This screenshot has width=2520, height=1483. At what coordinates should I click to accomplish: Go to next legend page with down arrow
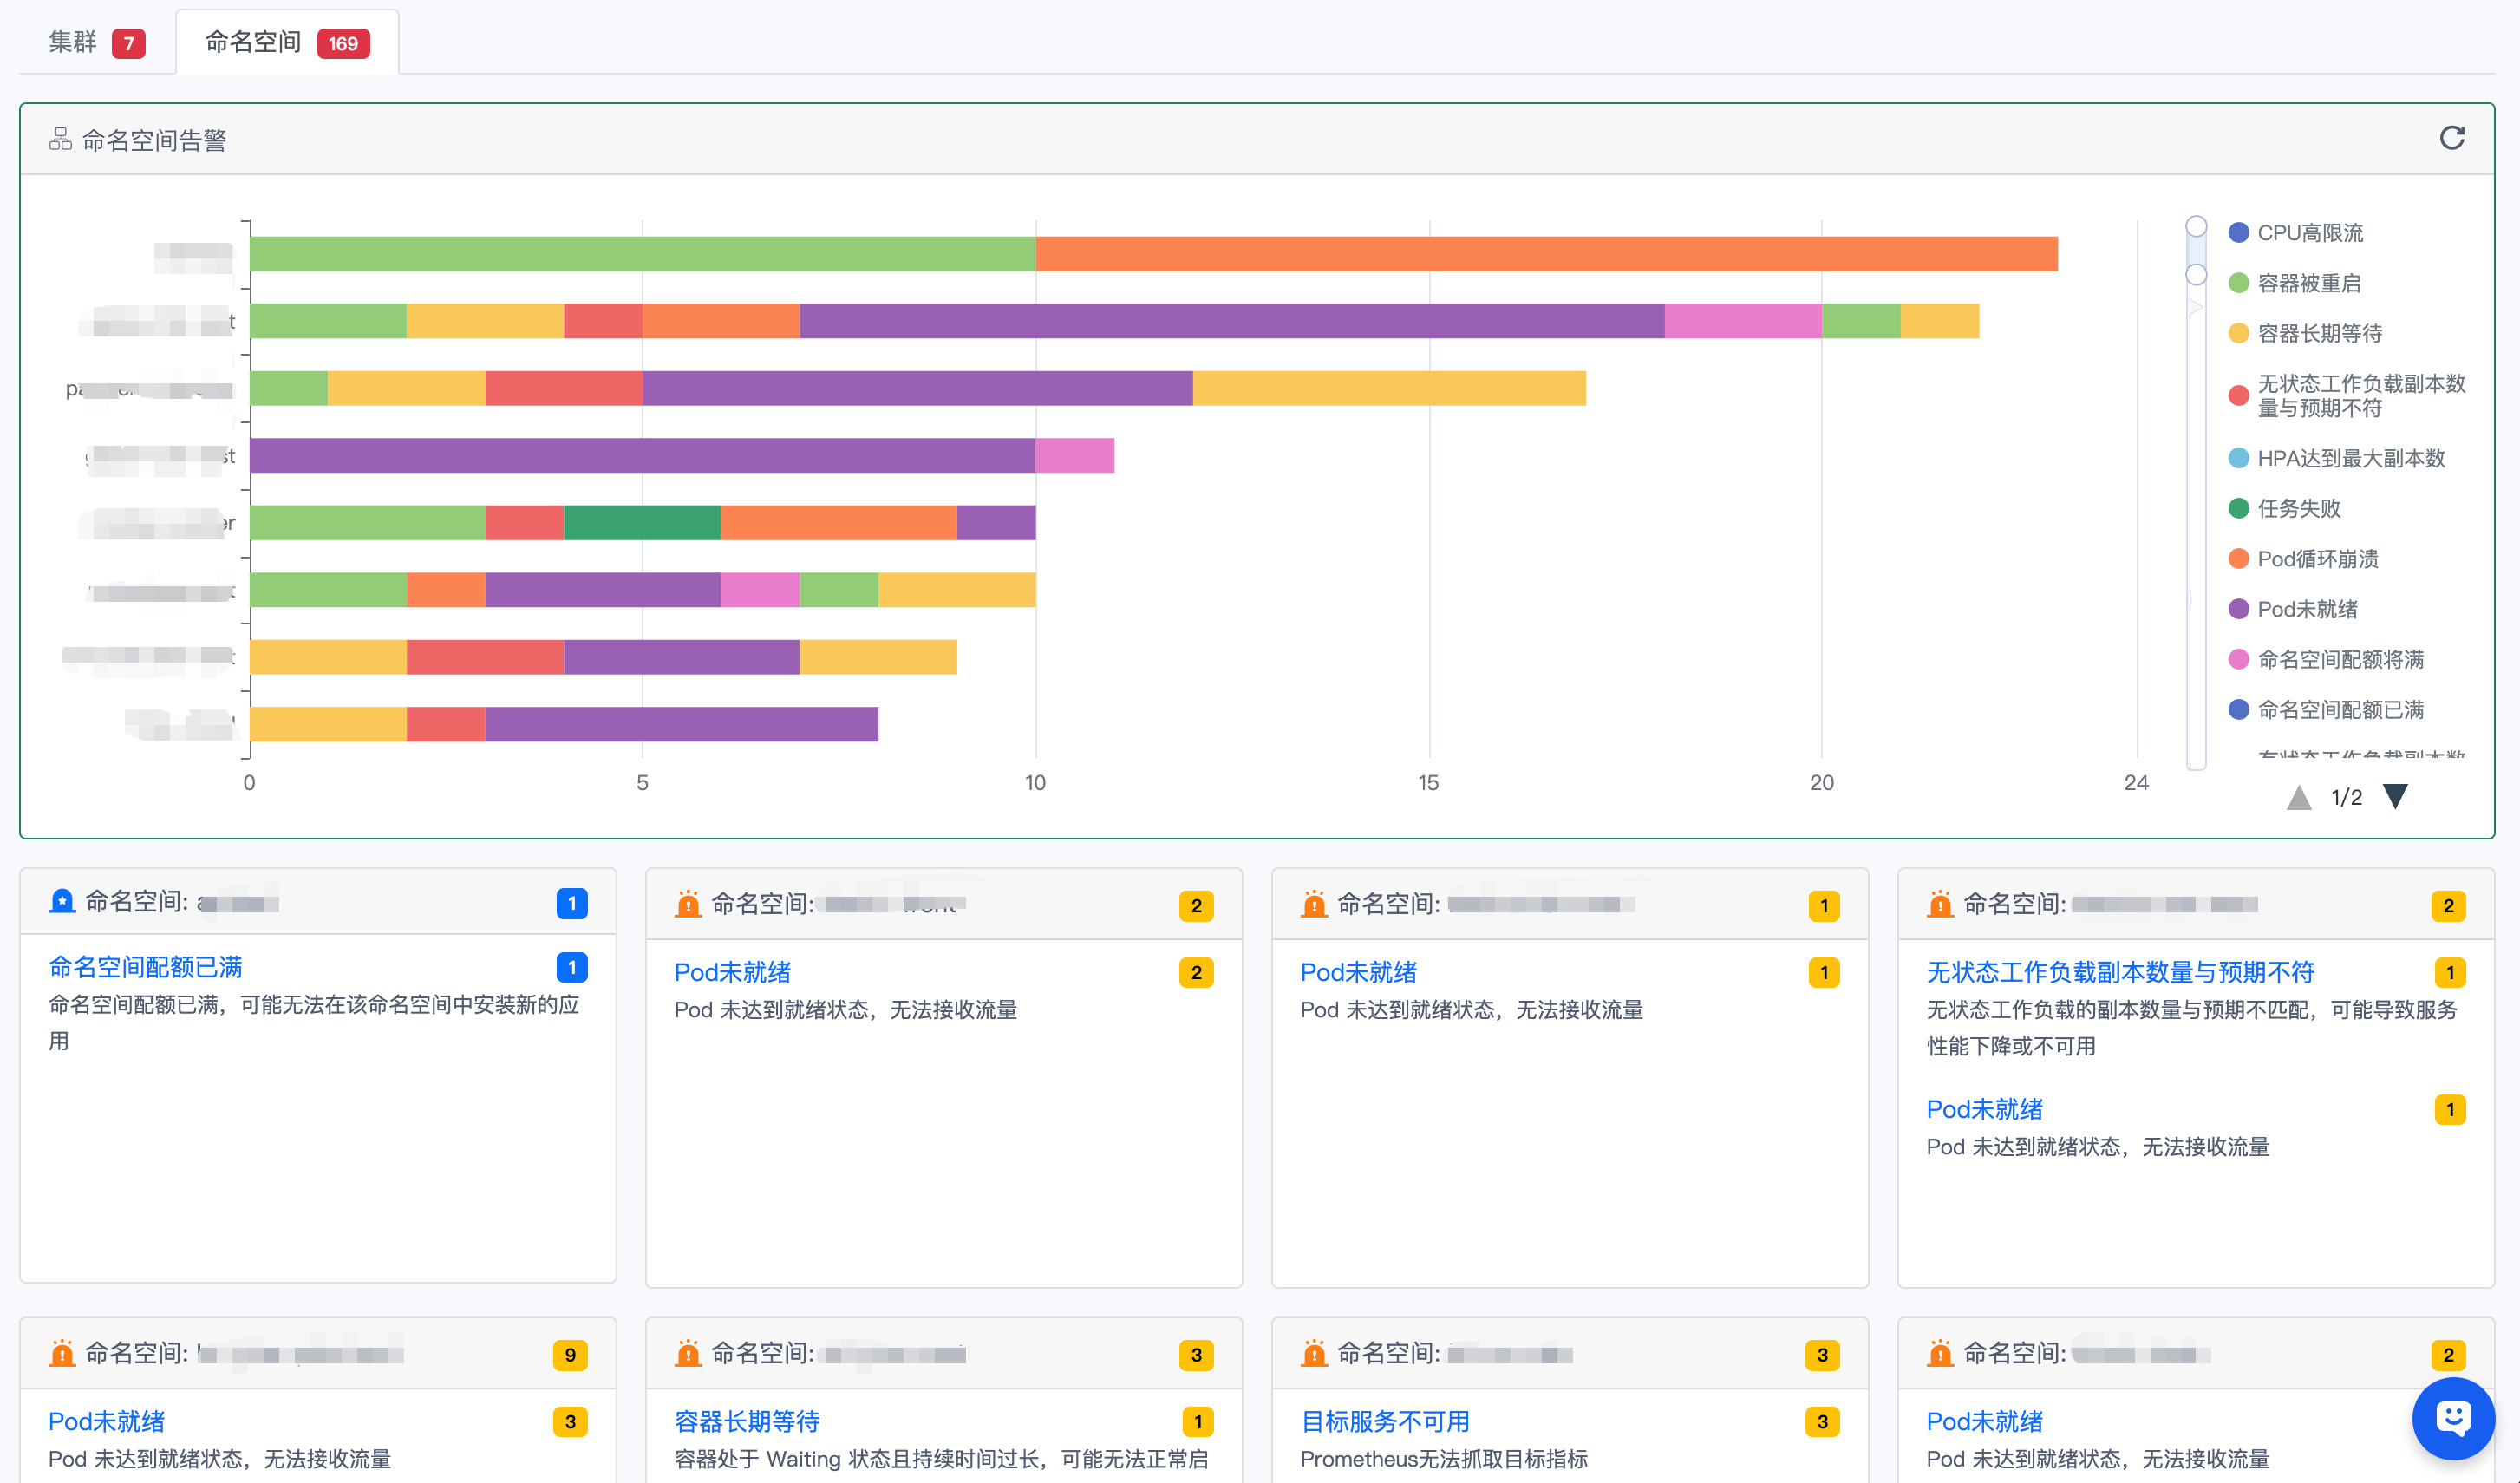point(2395,796)
